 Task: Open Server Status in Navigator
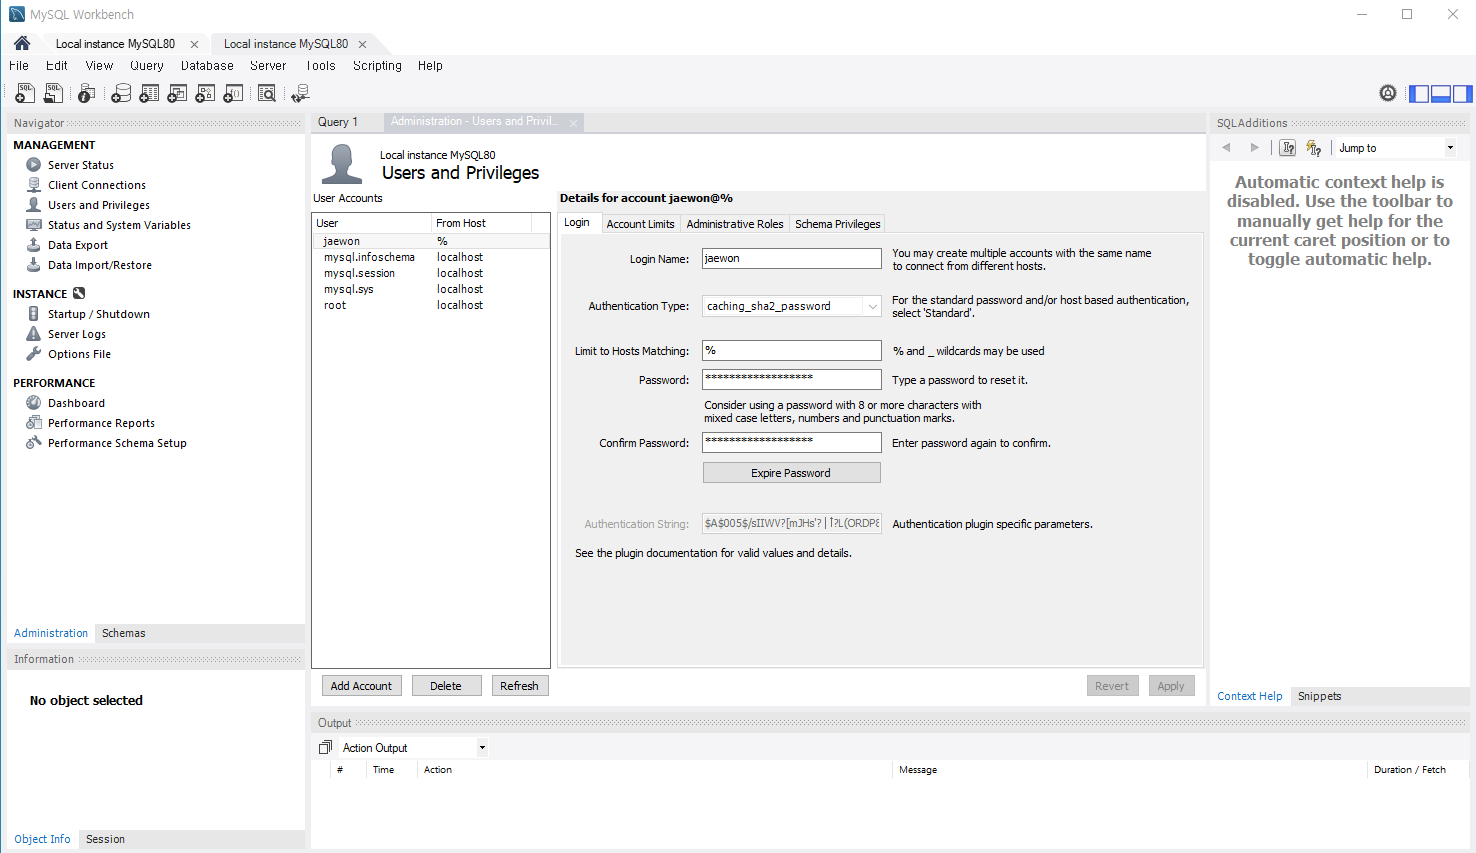(81, 165)
